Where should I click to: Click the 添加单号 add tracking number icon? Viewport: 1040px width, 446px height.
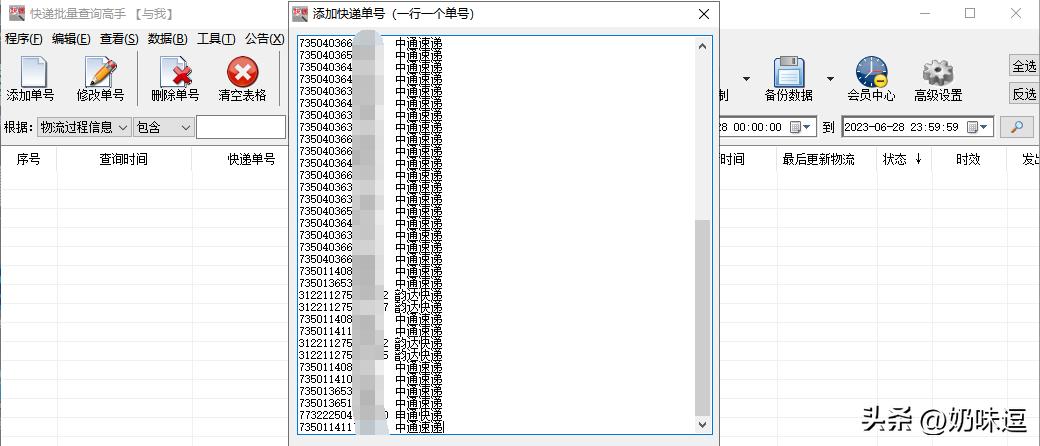point(30,79)
